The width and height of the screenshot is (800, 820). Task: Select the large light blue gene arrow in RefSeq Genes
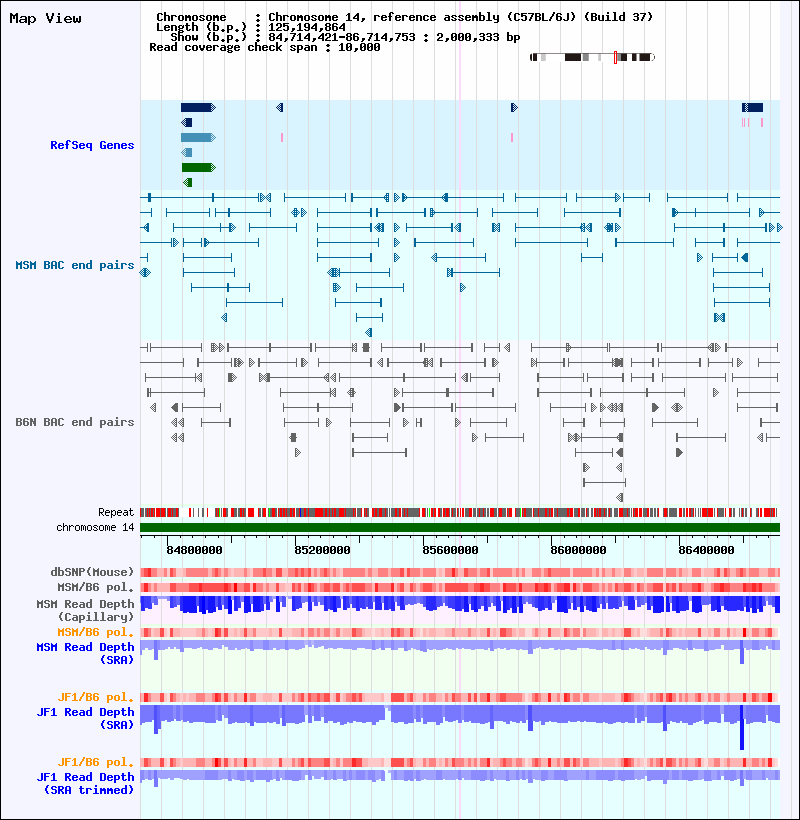[x=198, y=138]
